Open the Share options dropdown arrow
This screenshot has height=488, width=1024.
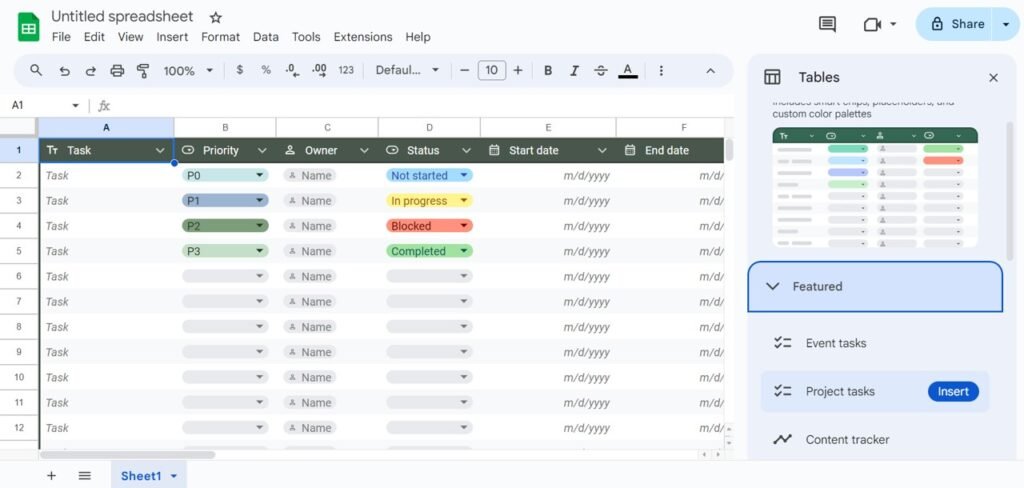point(1005,24)
